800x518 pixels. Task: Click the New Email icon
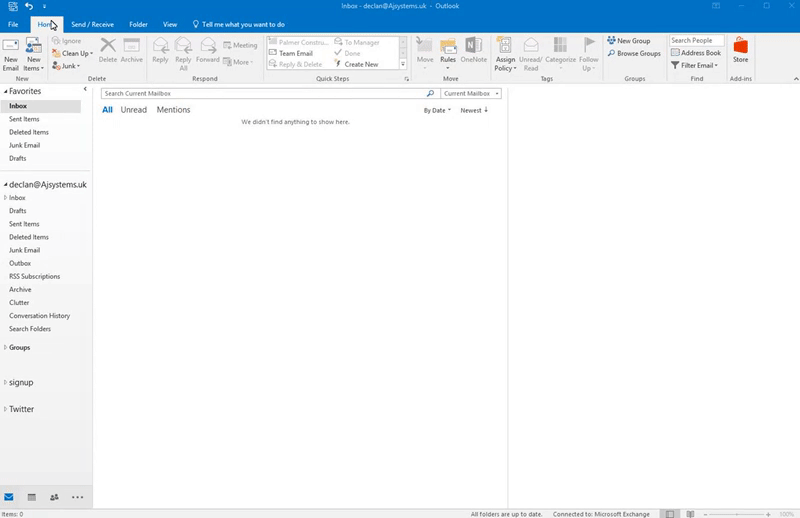pos(11,50)
